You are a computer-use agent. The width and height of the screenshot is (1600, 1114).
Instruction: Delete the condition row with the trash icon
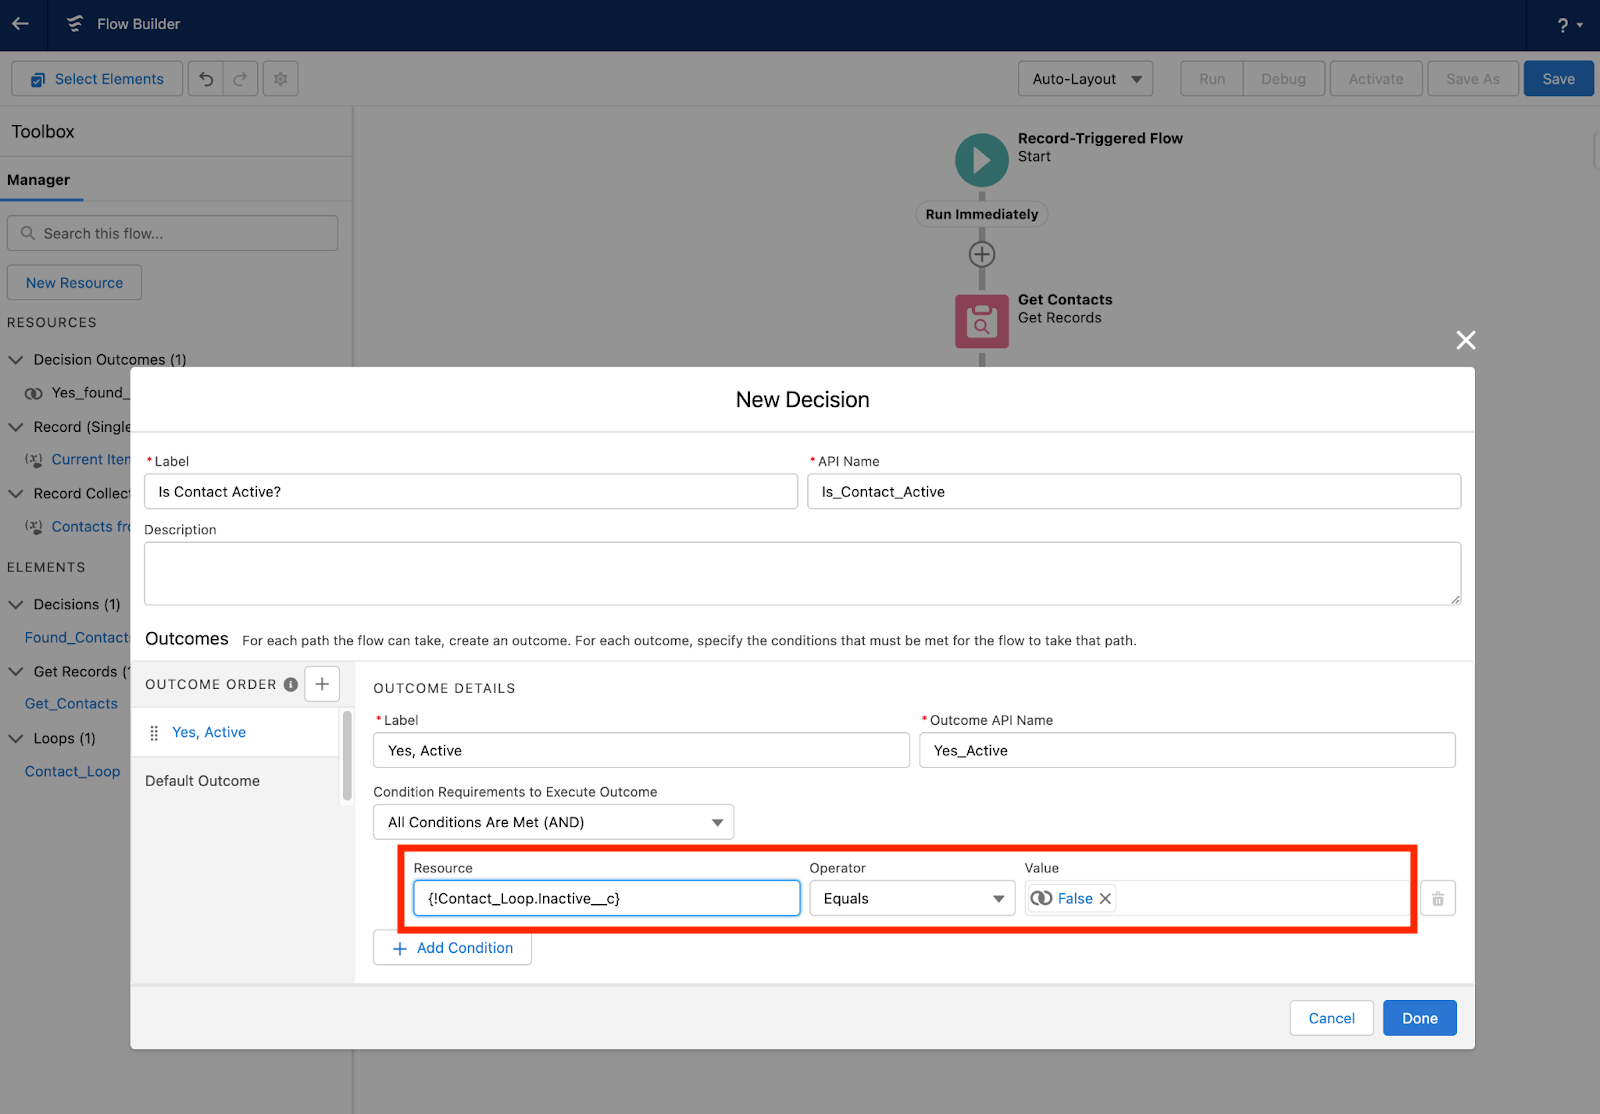1438,898
